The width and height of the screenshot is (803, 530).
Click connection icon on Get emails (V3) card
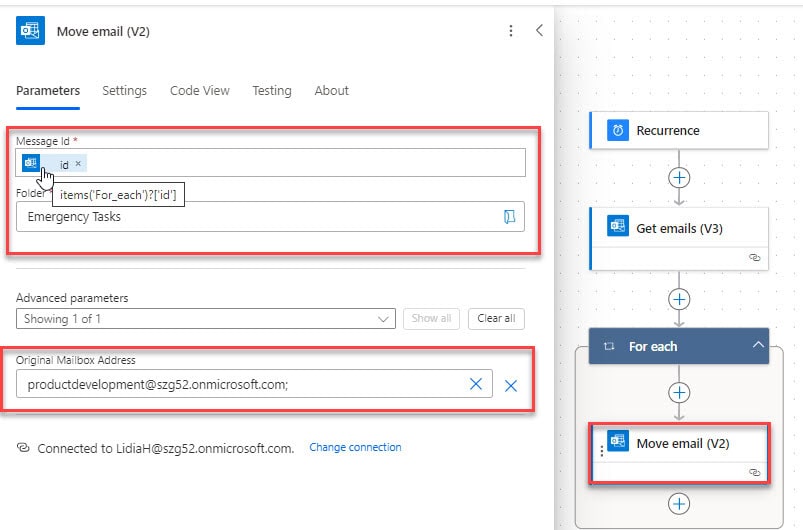[754, 258]
